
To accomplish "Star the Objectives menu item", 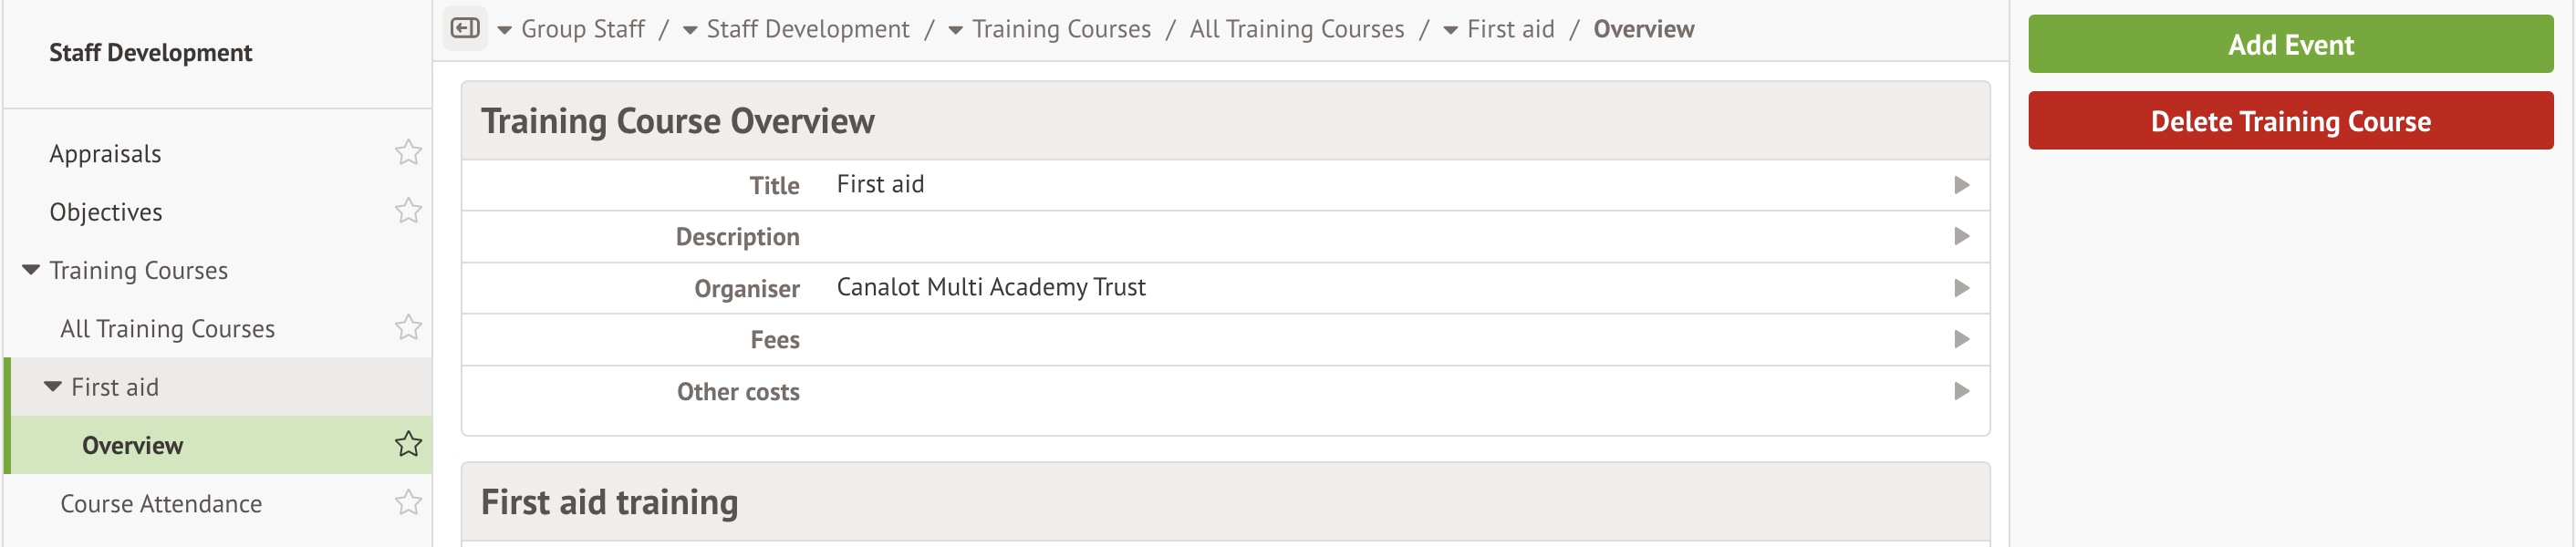I will (408, 211).
